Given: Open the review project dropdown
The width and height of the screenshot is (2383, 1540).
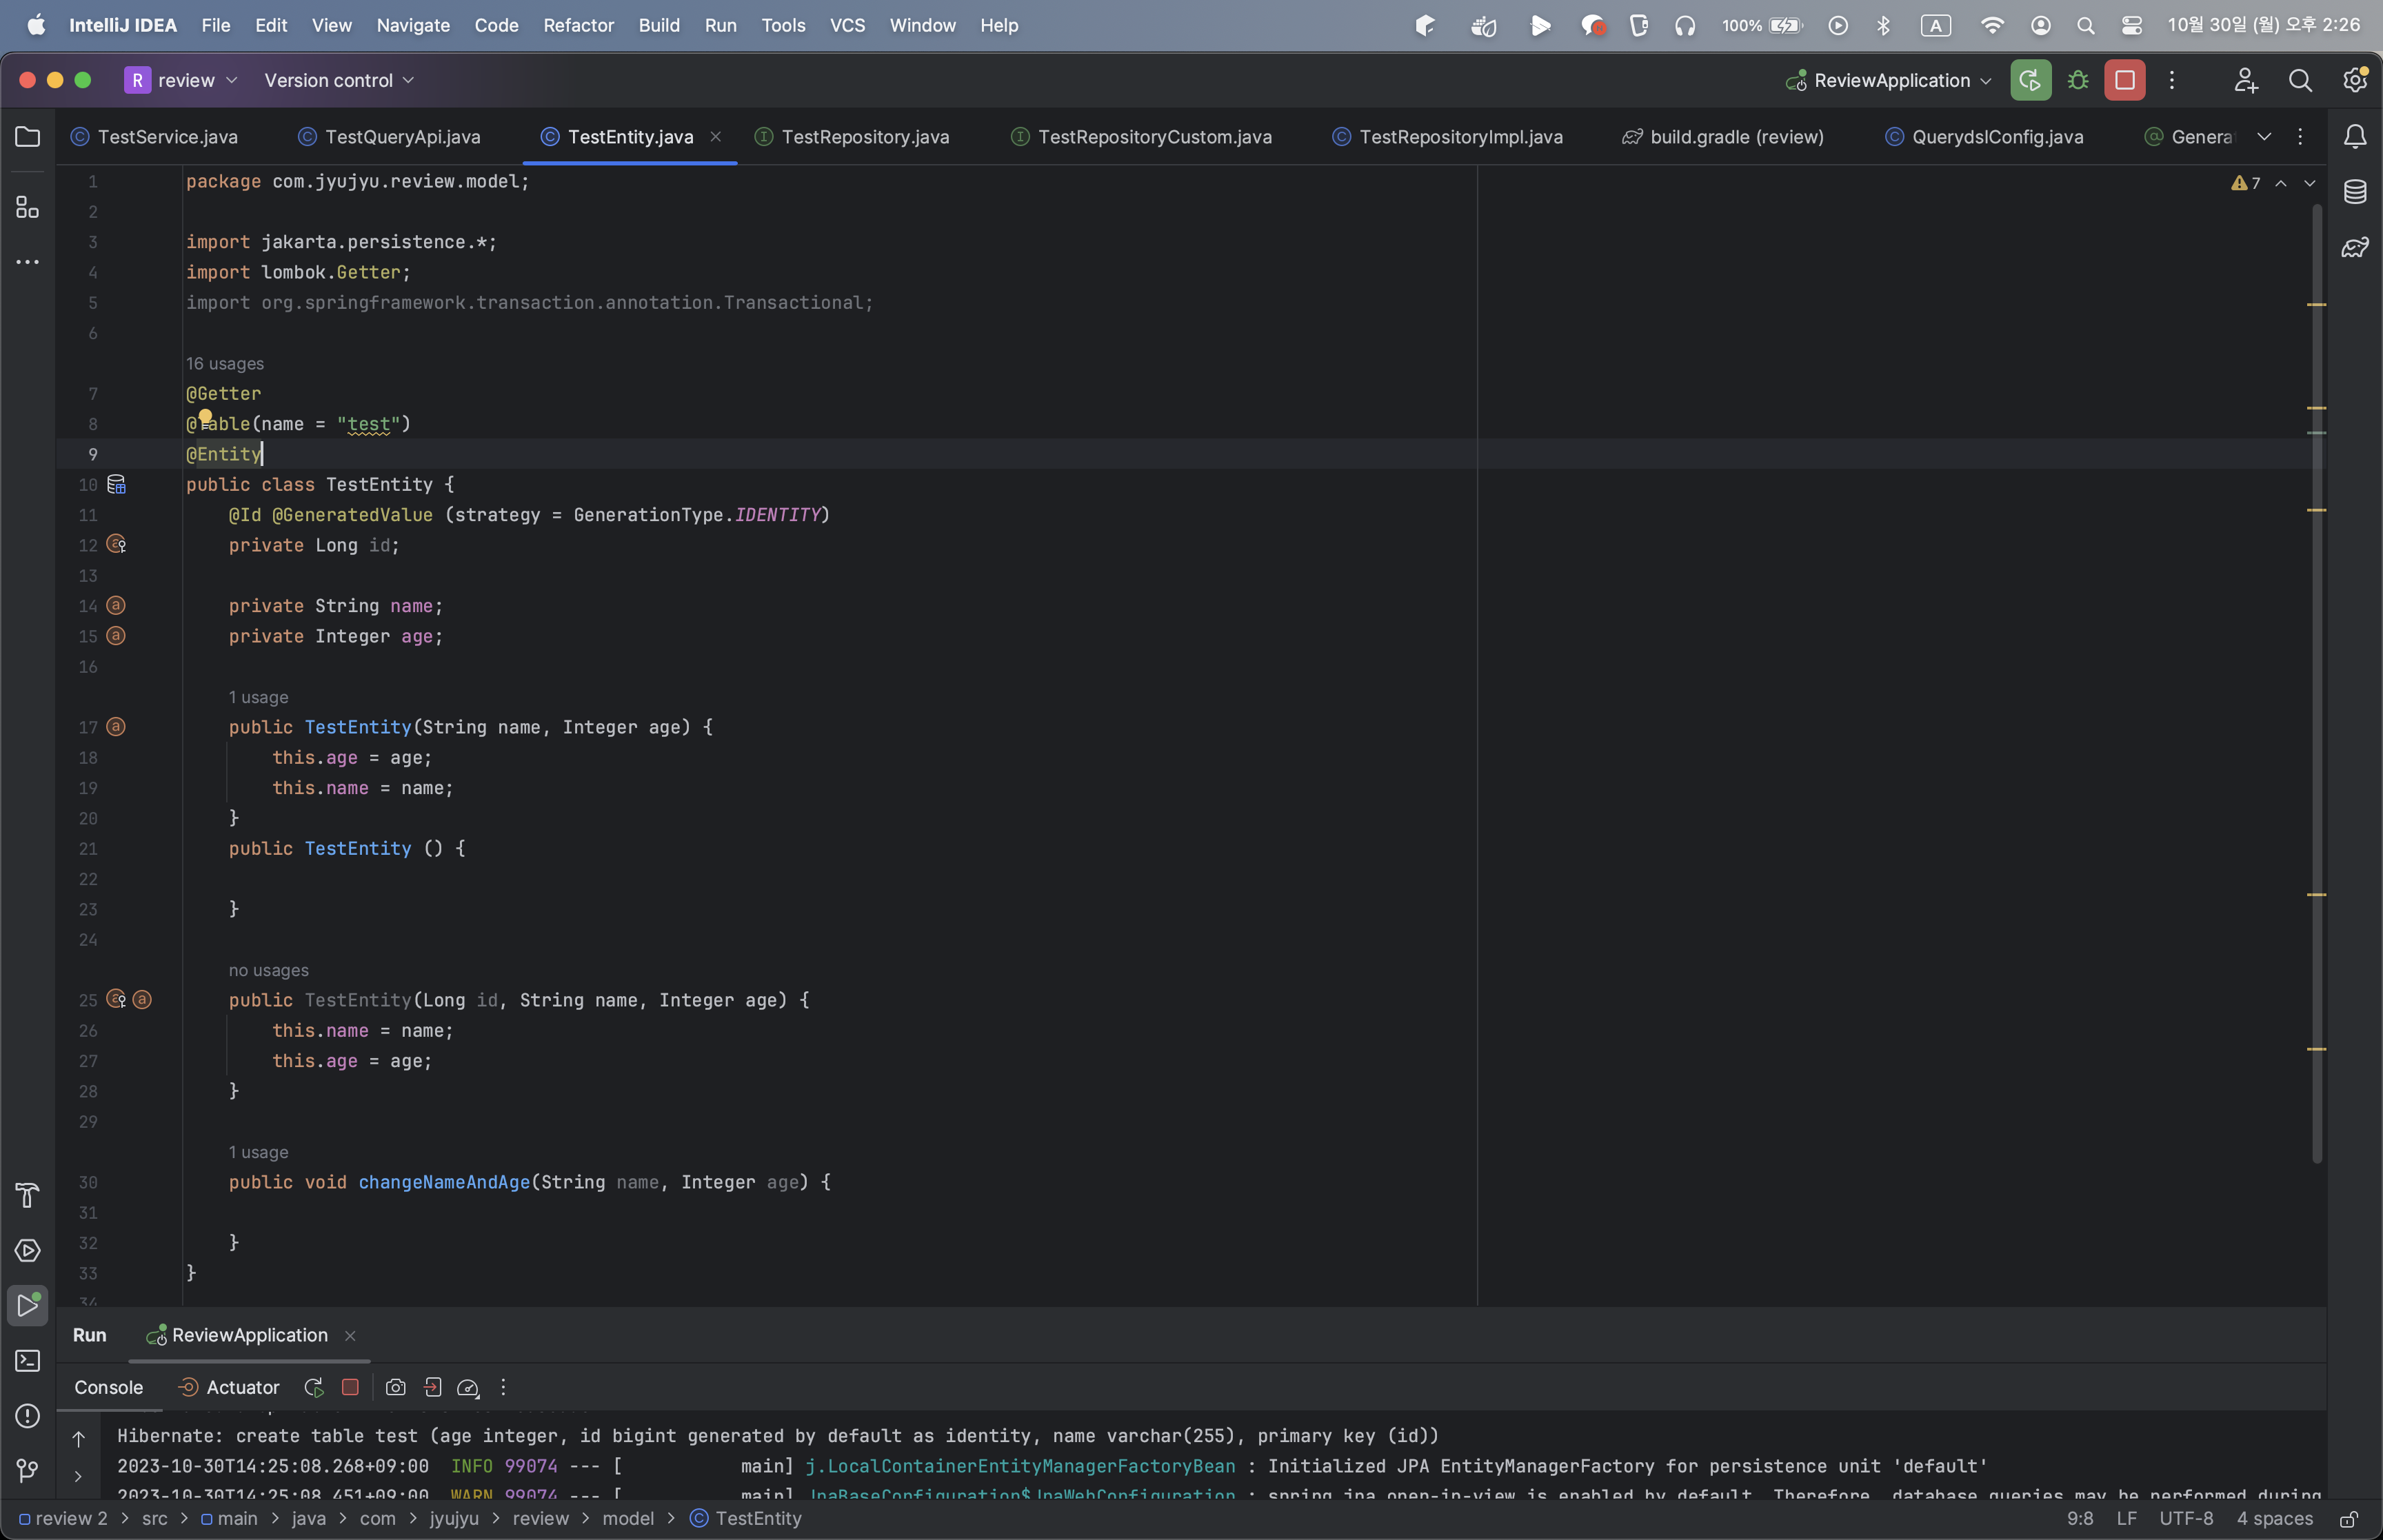Looking at the screenshot, I should [x=182, y=80].
